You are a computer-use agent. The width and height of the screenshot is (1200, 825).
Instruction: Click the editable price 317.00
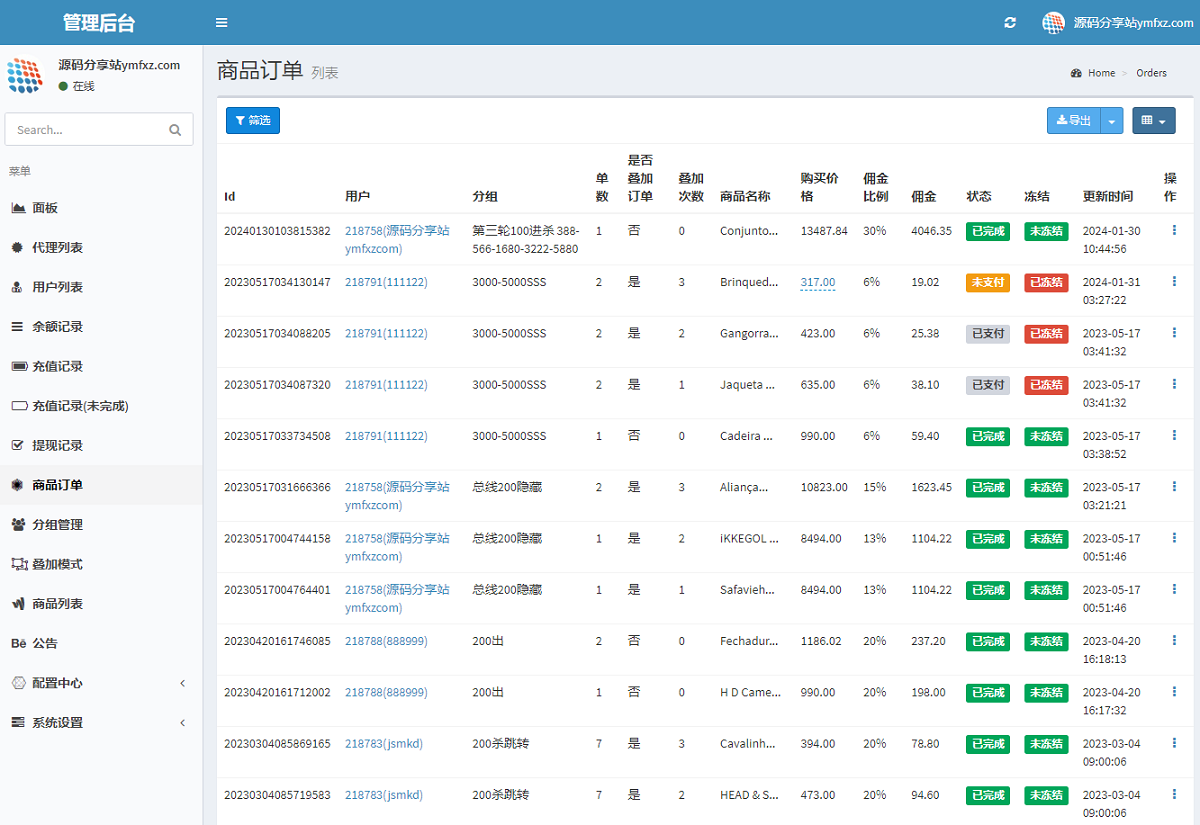click(x=817, y=283)
